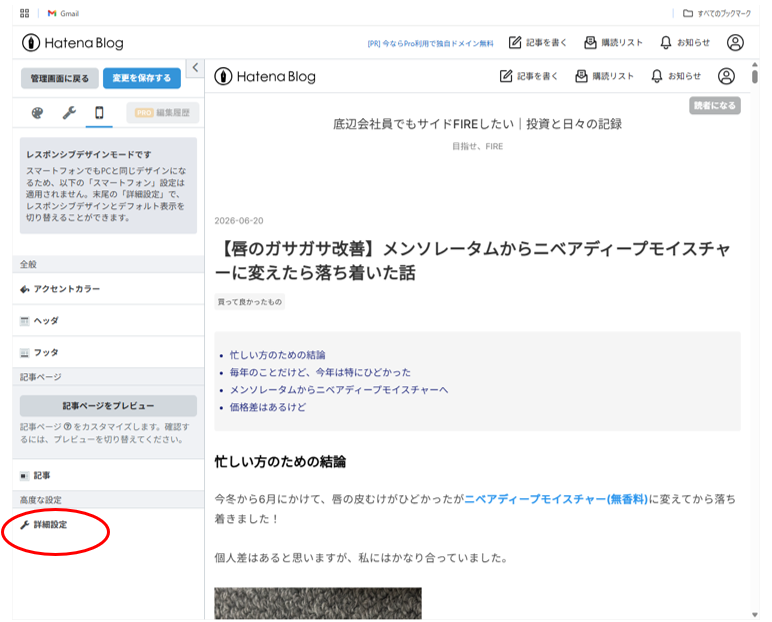The image size is (772, 622).
Task: Click the help question mark next to 記事ページ
Action: tap(67, 427)
